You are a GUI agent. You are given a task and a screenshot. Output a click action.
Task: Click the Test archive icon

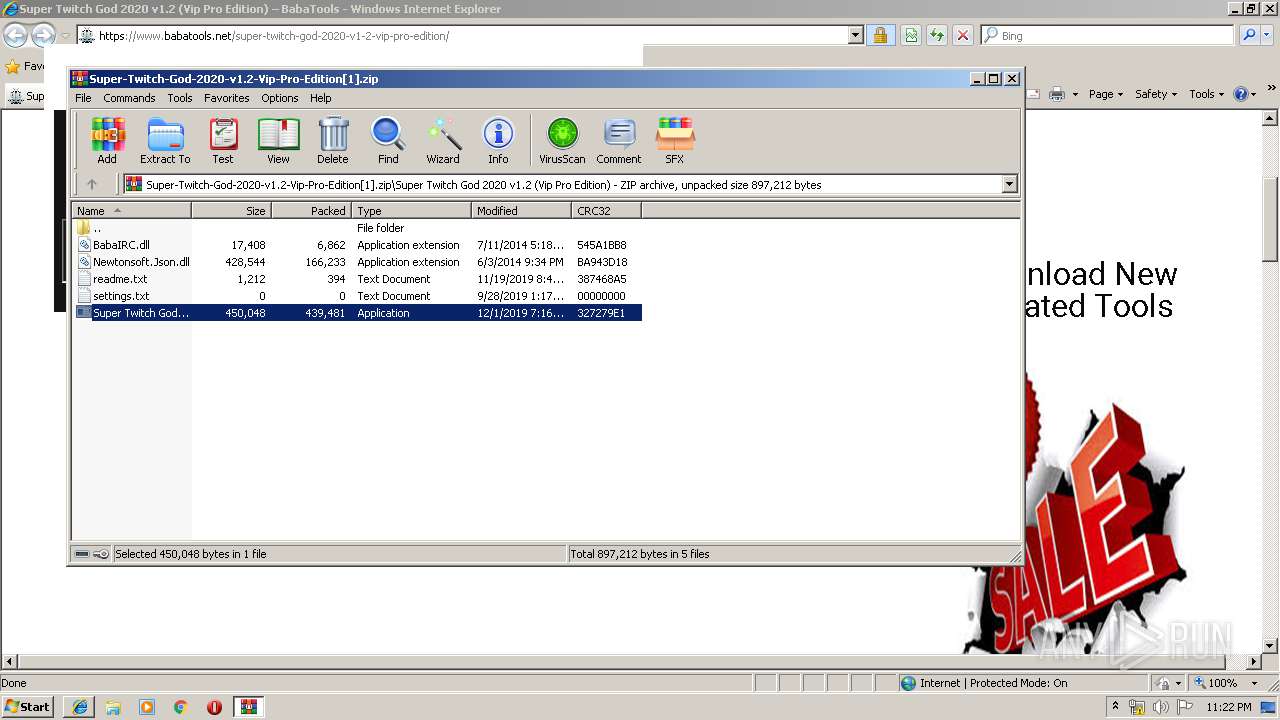pyautogui.click(x=223, y=141)
